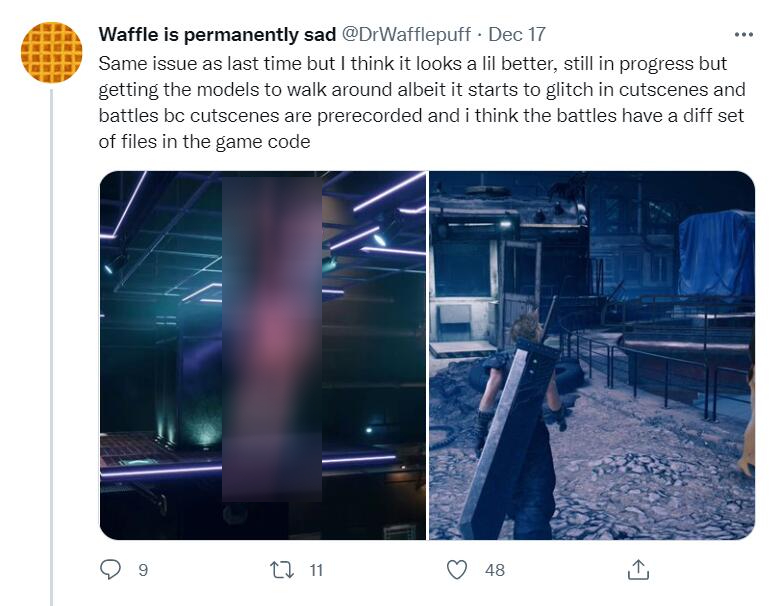Retweet this post using the arrows icon
Viewport: 775px width, 606px height.
click(282, 570)
